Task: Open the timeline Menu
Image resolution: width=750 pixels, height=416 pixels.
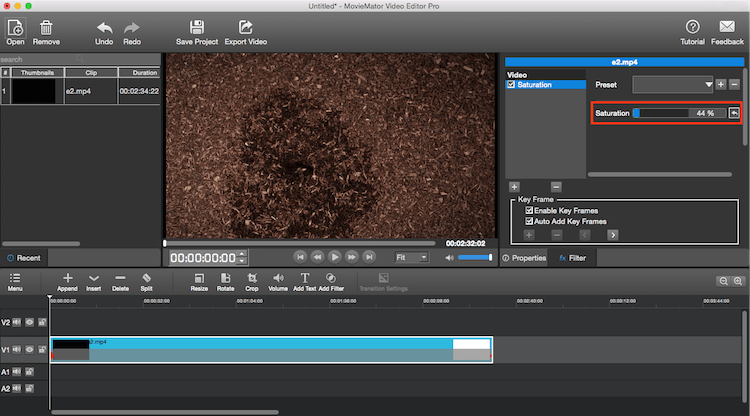Action: pos(15,282)
